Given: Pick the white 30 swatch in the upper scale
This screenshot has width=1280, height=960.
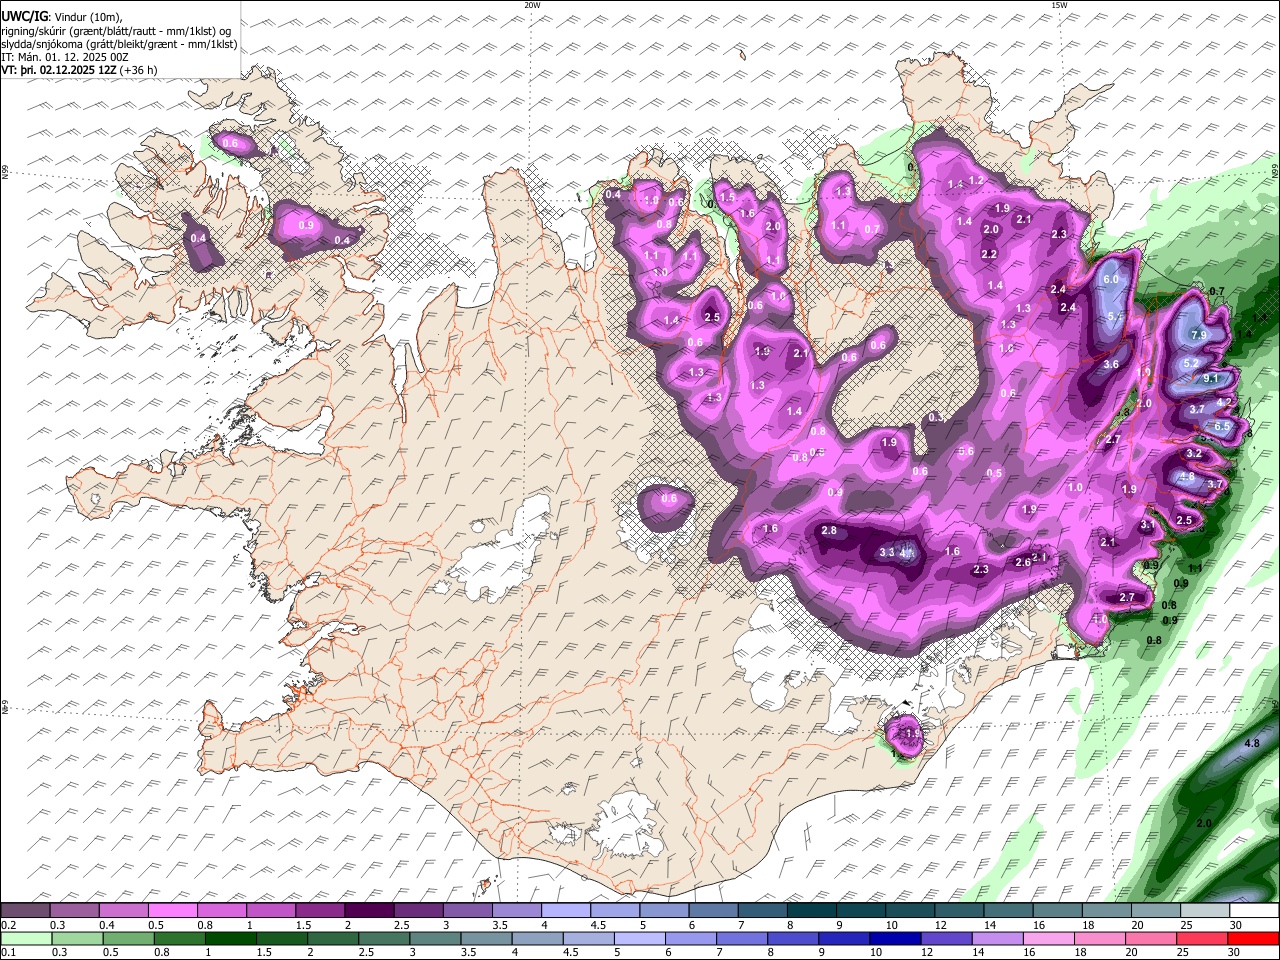Looking at the screenshot, I should point(1255,911).
